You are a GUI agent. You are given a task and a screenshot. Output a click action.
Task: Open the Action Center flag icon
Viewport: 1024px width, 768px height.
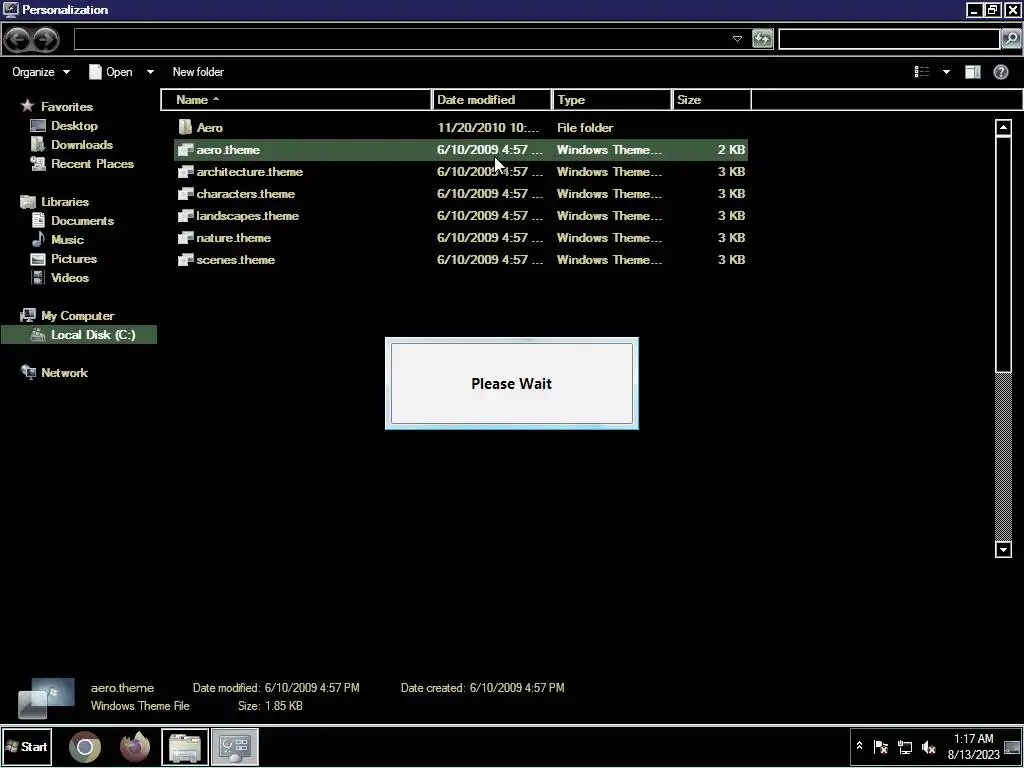[x=880, y=746]
